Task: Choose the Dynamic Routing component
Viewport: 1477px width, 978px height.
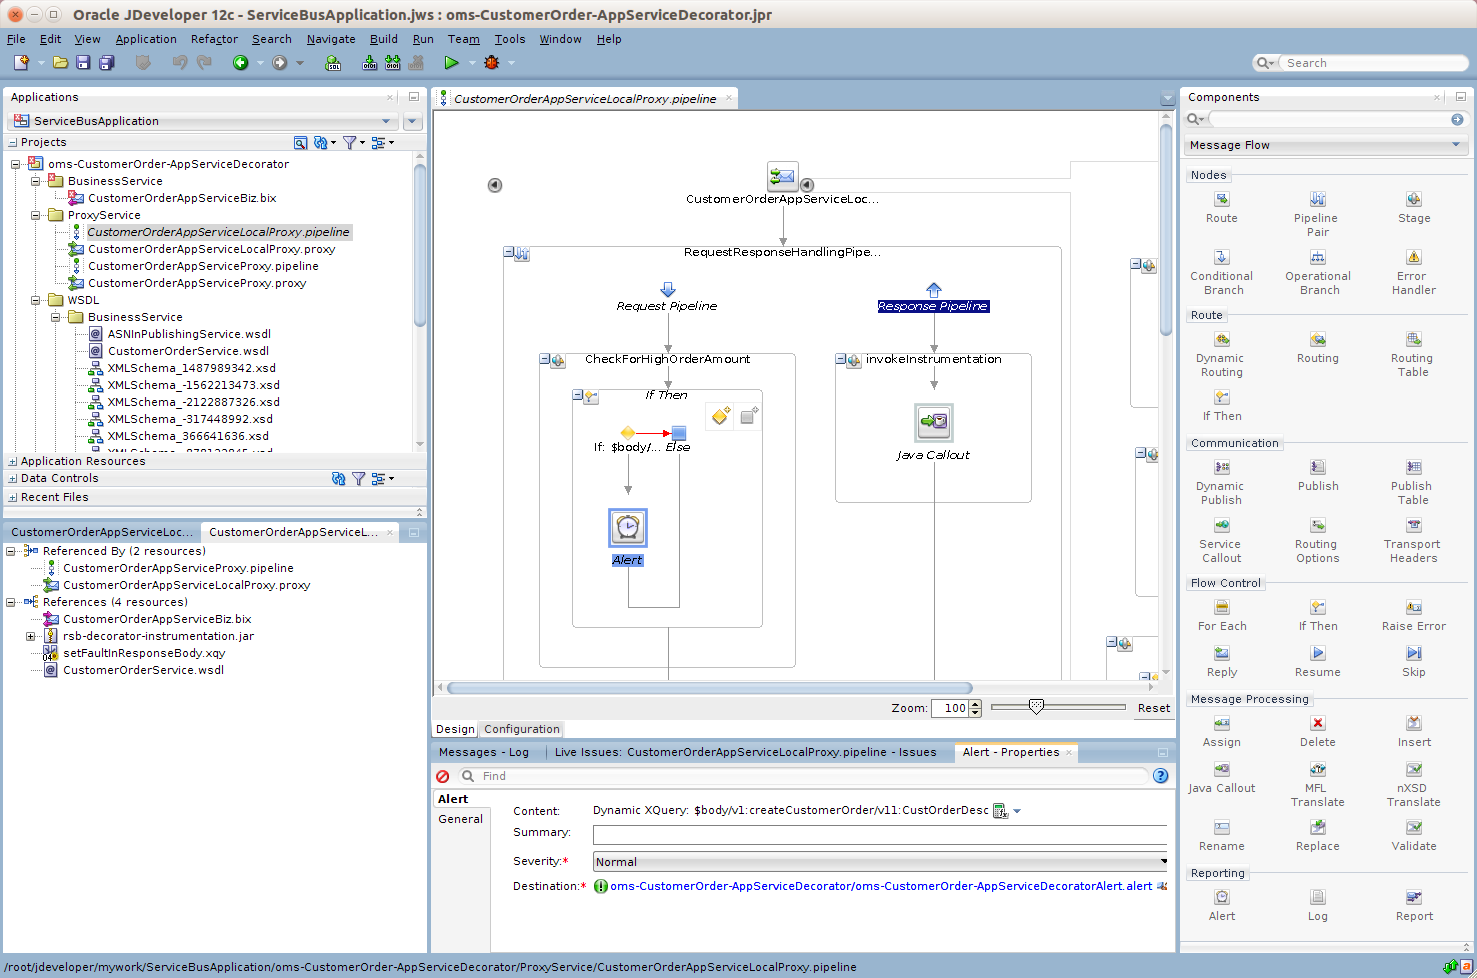Action: pyautogui.click(x=1221, y=354)
